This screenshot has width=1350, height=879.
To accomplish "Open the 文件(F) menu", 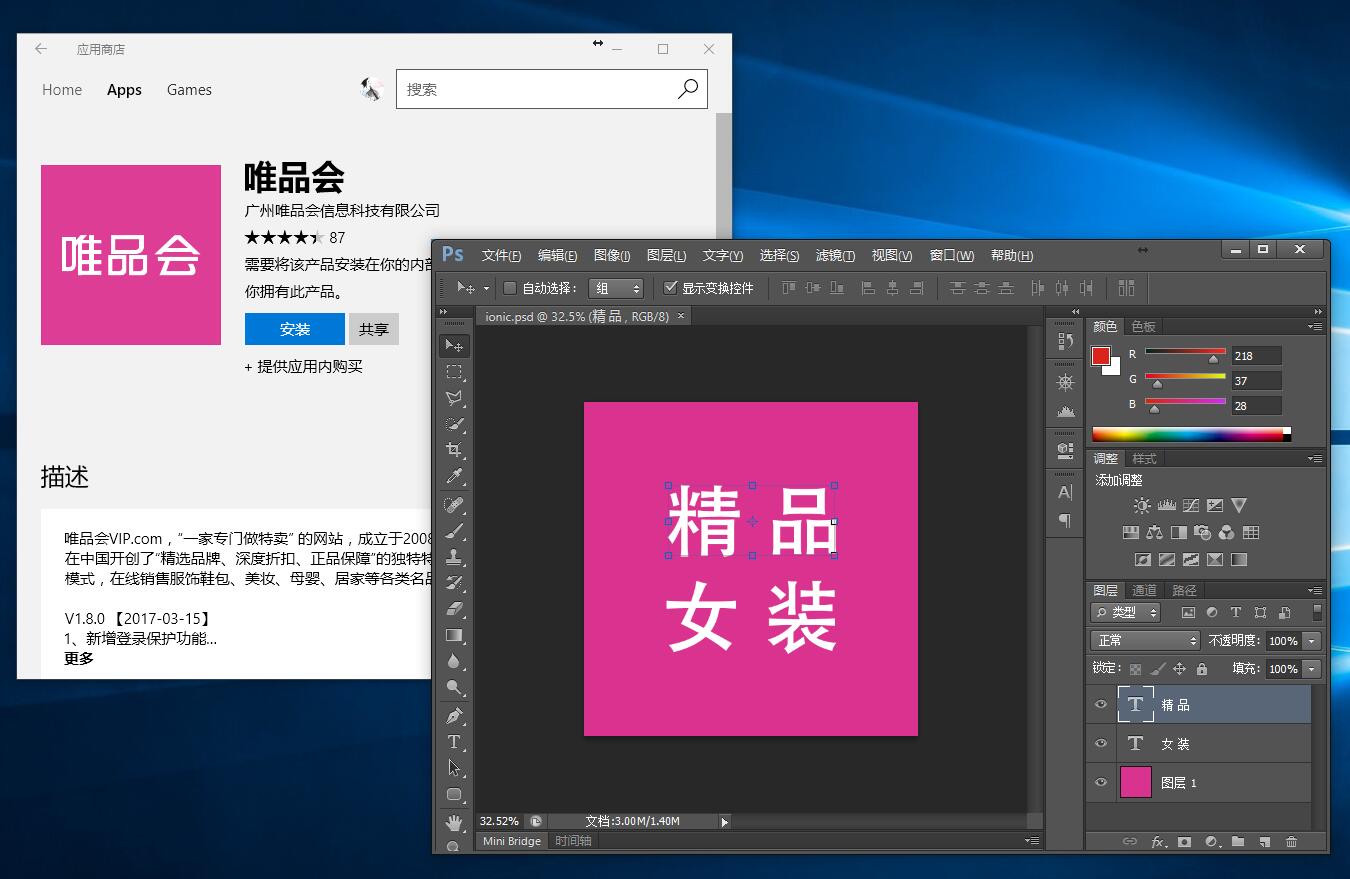I will pyautogui.click(x=502, y=256).
